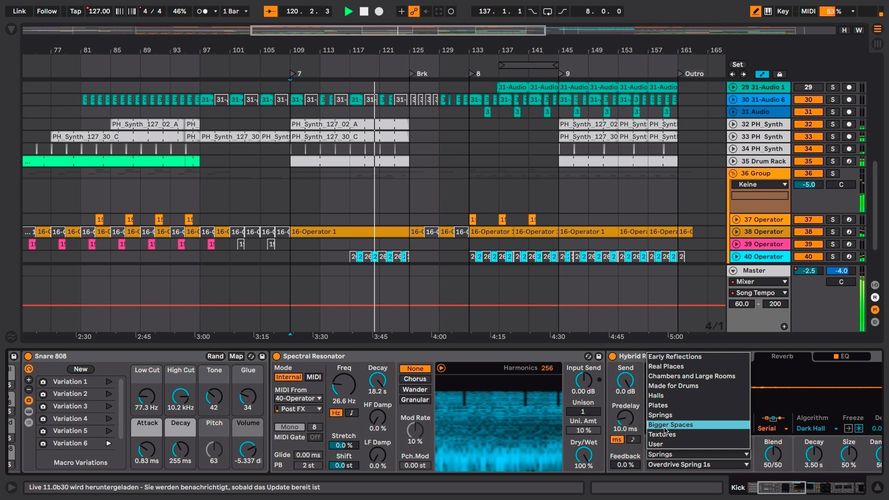Start playback with the green Play button

click(x=348, y=11)
